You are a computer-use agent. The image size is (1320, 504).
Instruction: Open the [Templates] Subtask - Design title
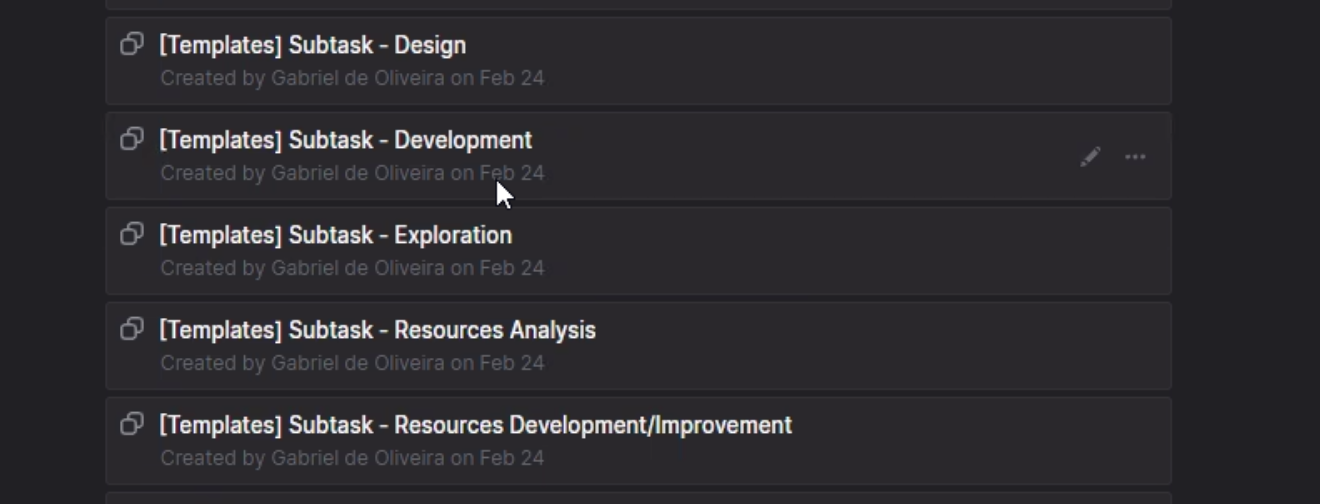coord(312,45)
